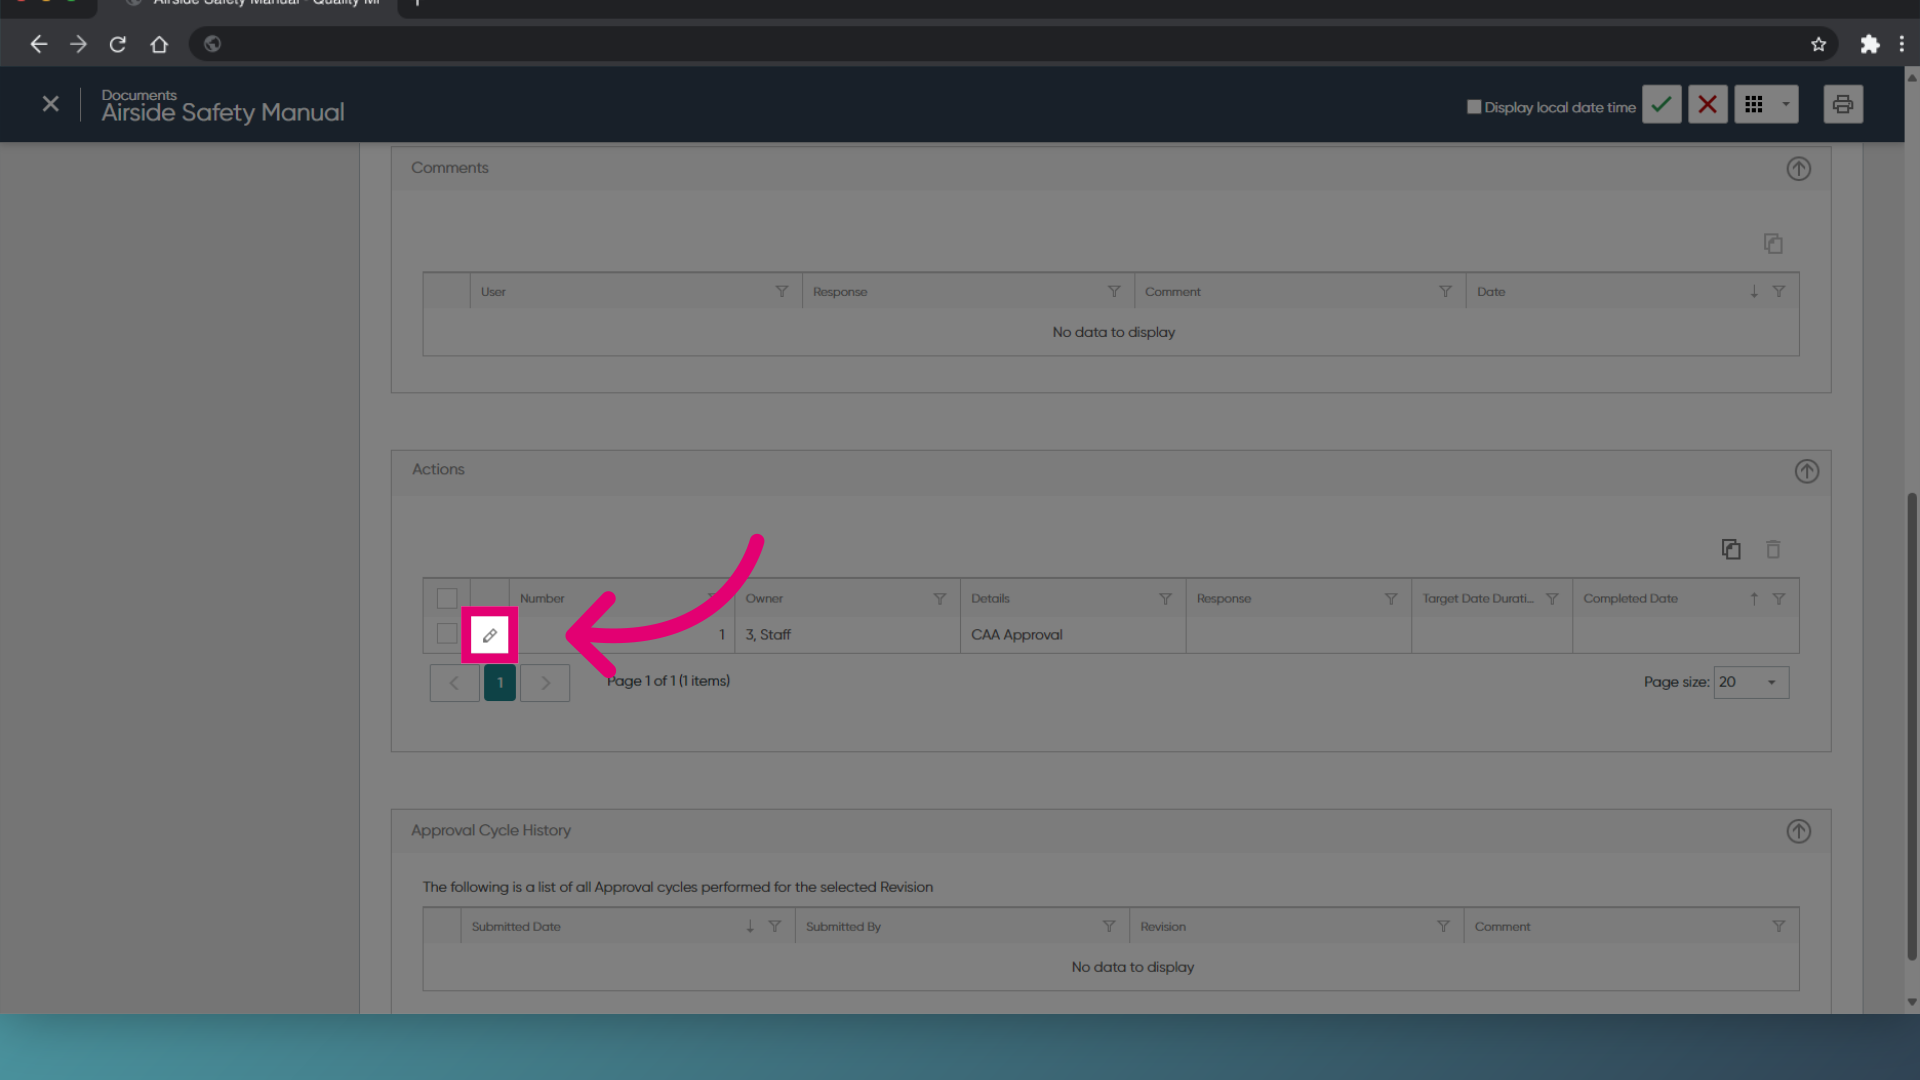Filter the Revision column
This screenshot has height=1080, width=1920.
(x=1443, y=926)
